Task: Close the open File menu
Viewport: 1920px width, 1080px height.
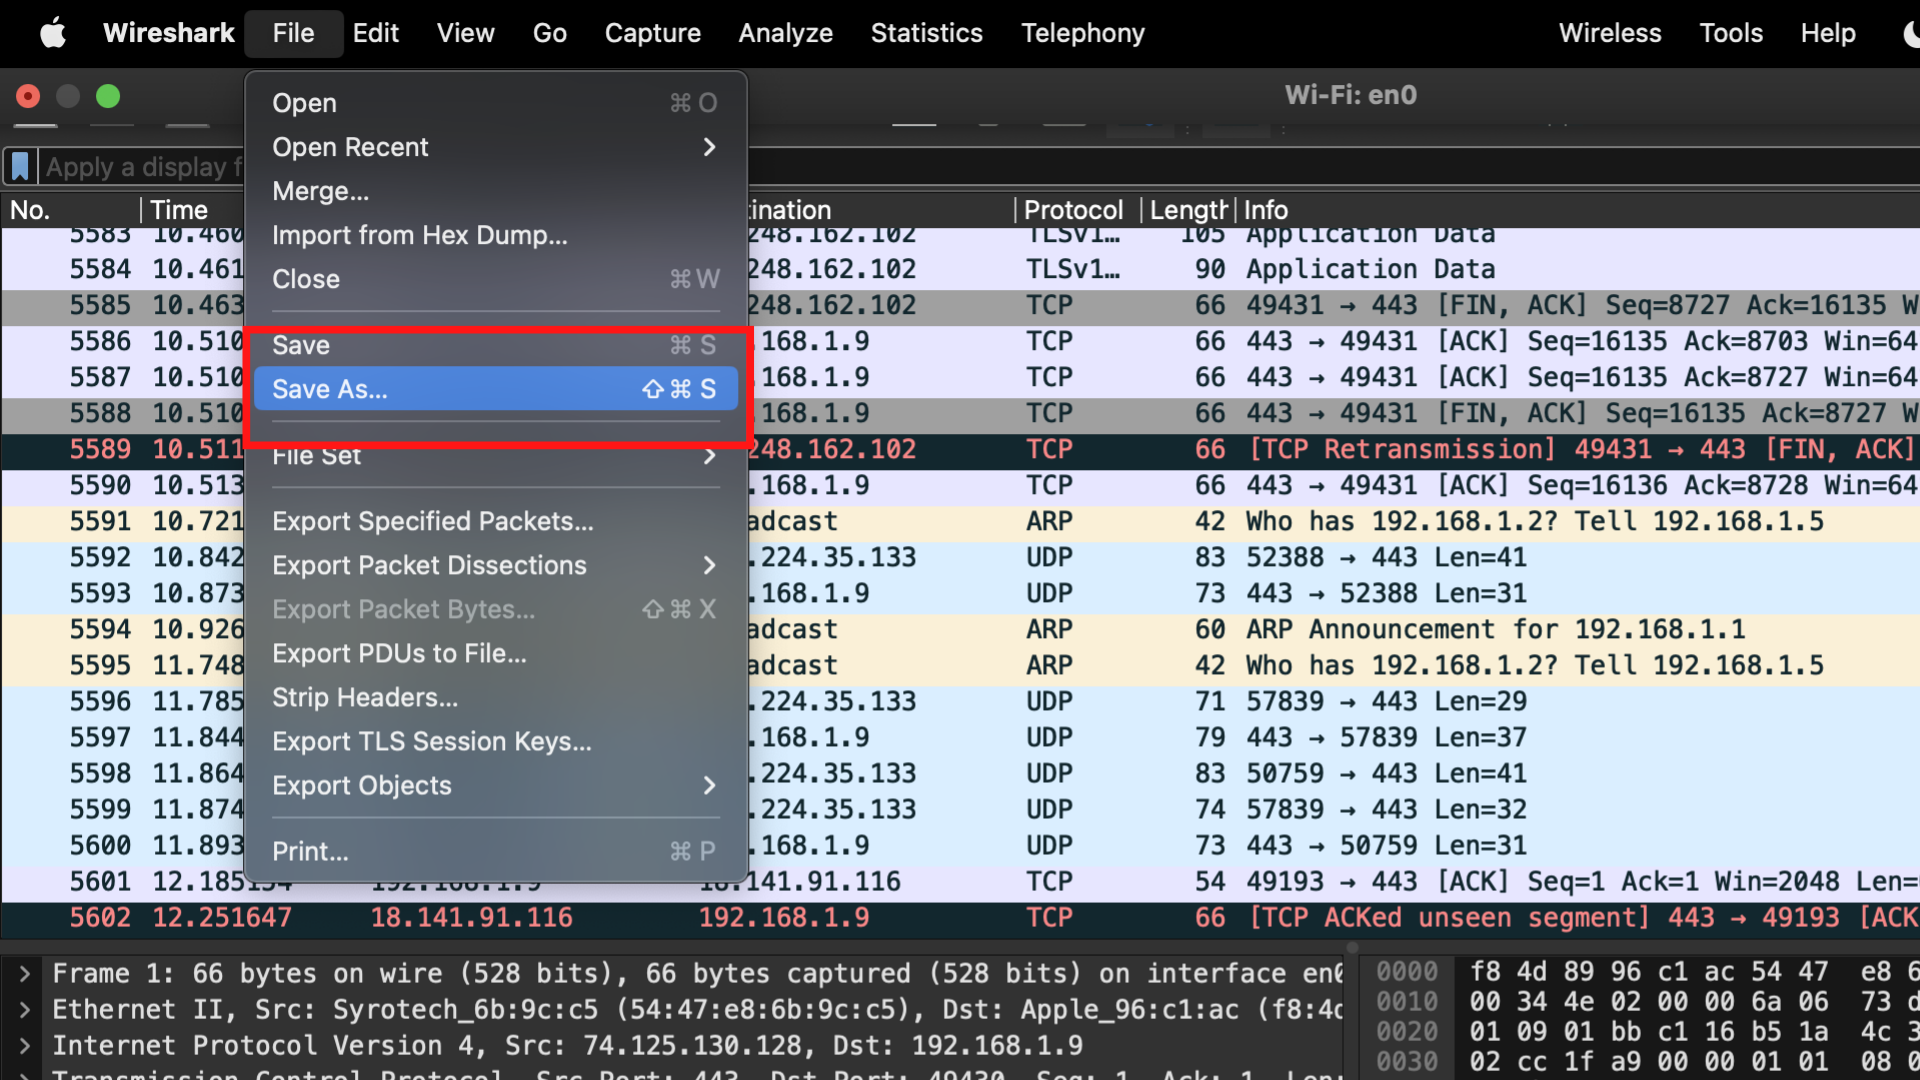Action: pos(293,33)
